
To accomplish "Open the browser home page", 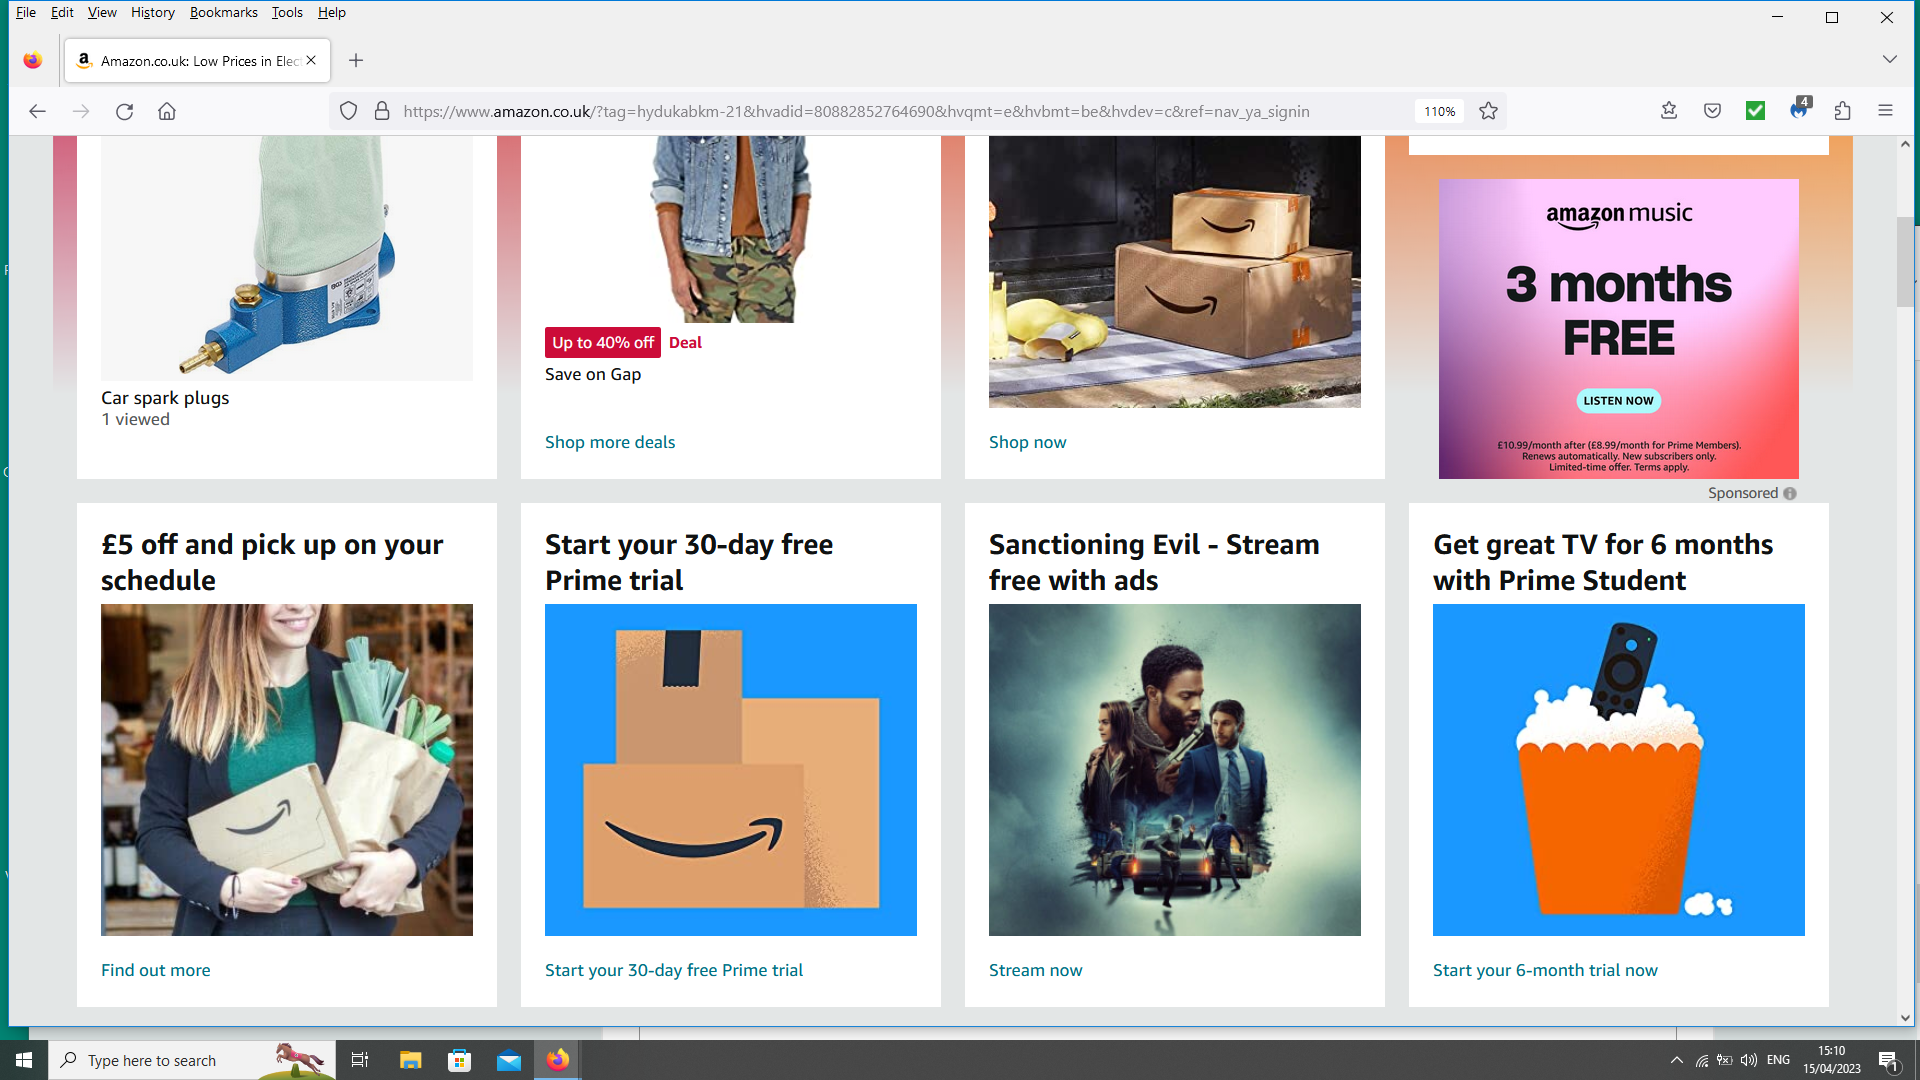I will pos(167,111).
